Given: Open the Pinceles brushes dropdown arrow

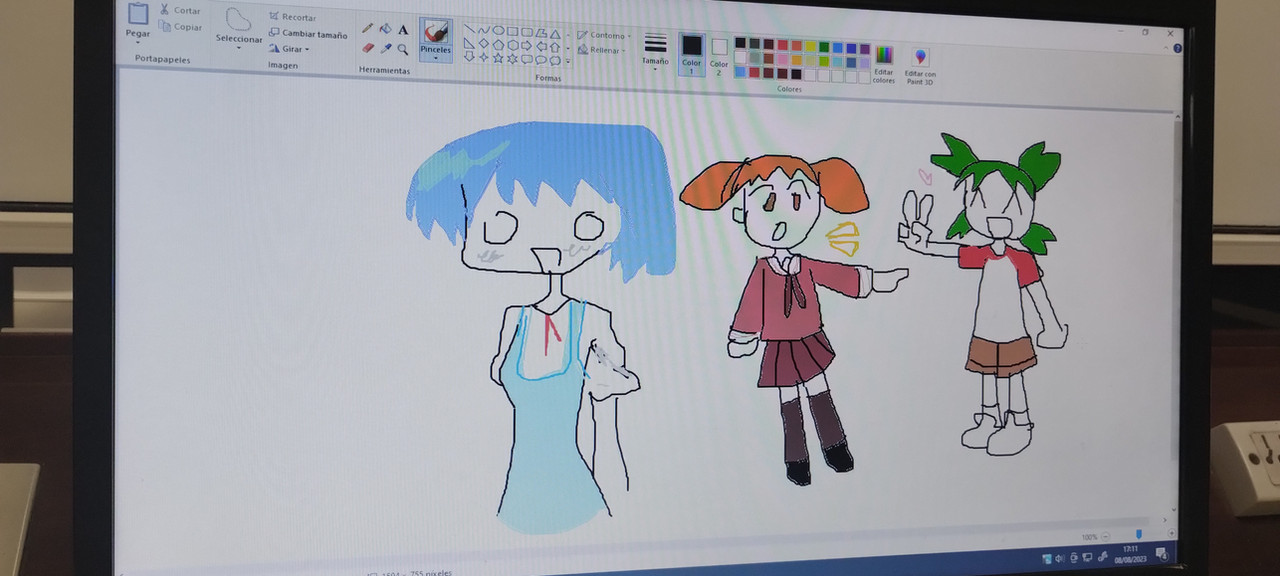Looking at the screenshot, I should (436, 58).
